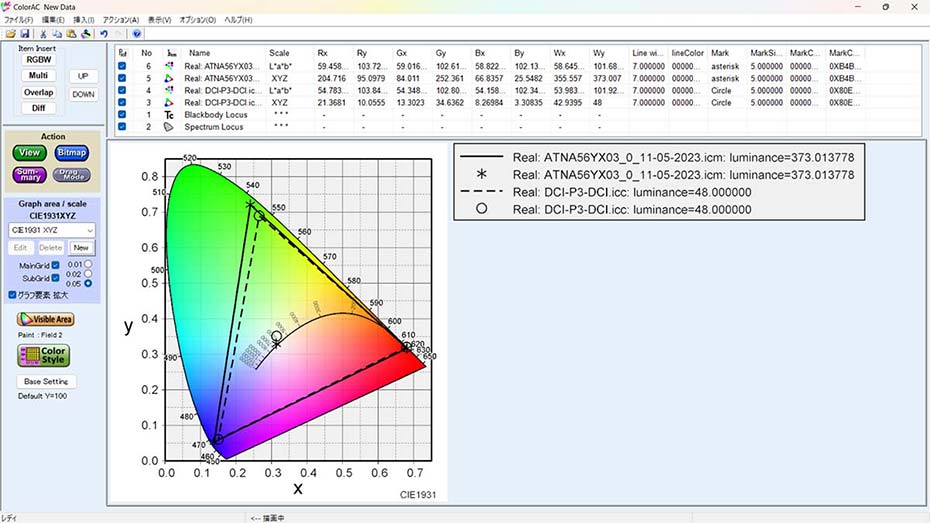Screen dimensions: 930x523
Task: Select the Spectrum Locus row in list
Action: click(x=212, y=127)
